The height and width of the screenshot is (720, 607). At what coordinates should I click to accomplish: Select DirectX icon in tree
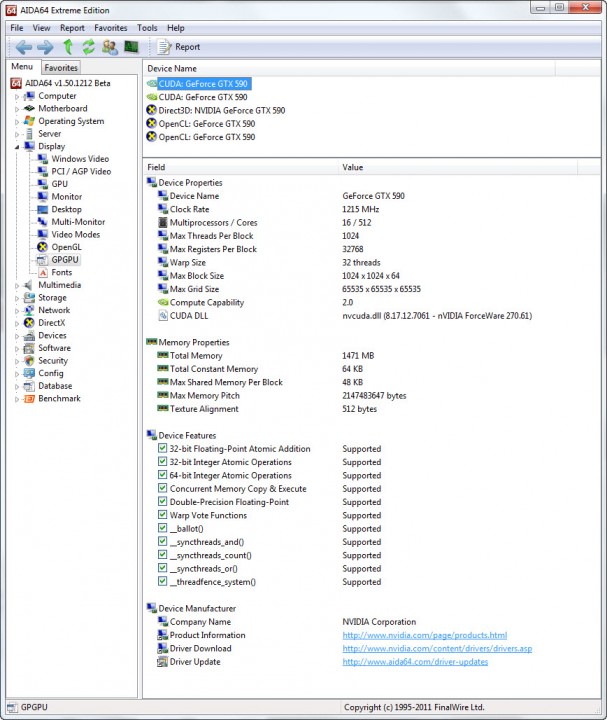pyautogui.click(x=29, y=323)
